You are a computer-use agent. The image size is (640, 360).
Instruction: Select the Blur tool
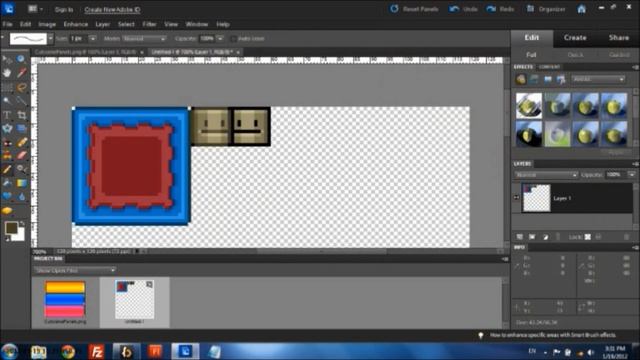(21, 197)
